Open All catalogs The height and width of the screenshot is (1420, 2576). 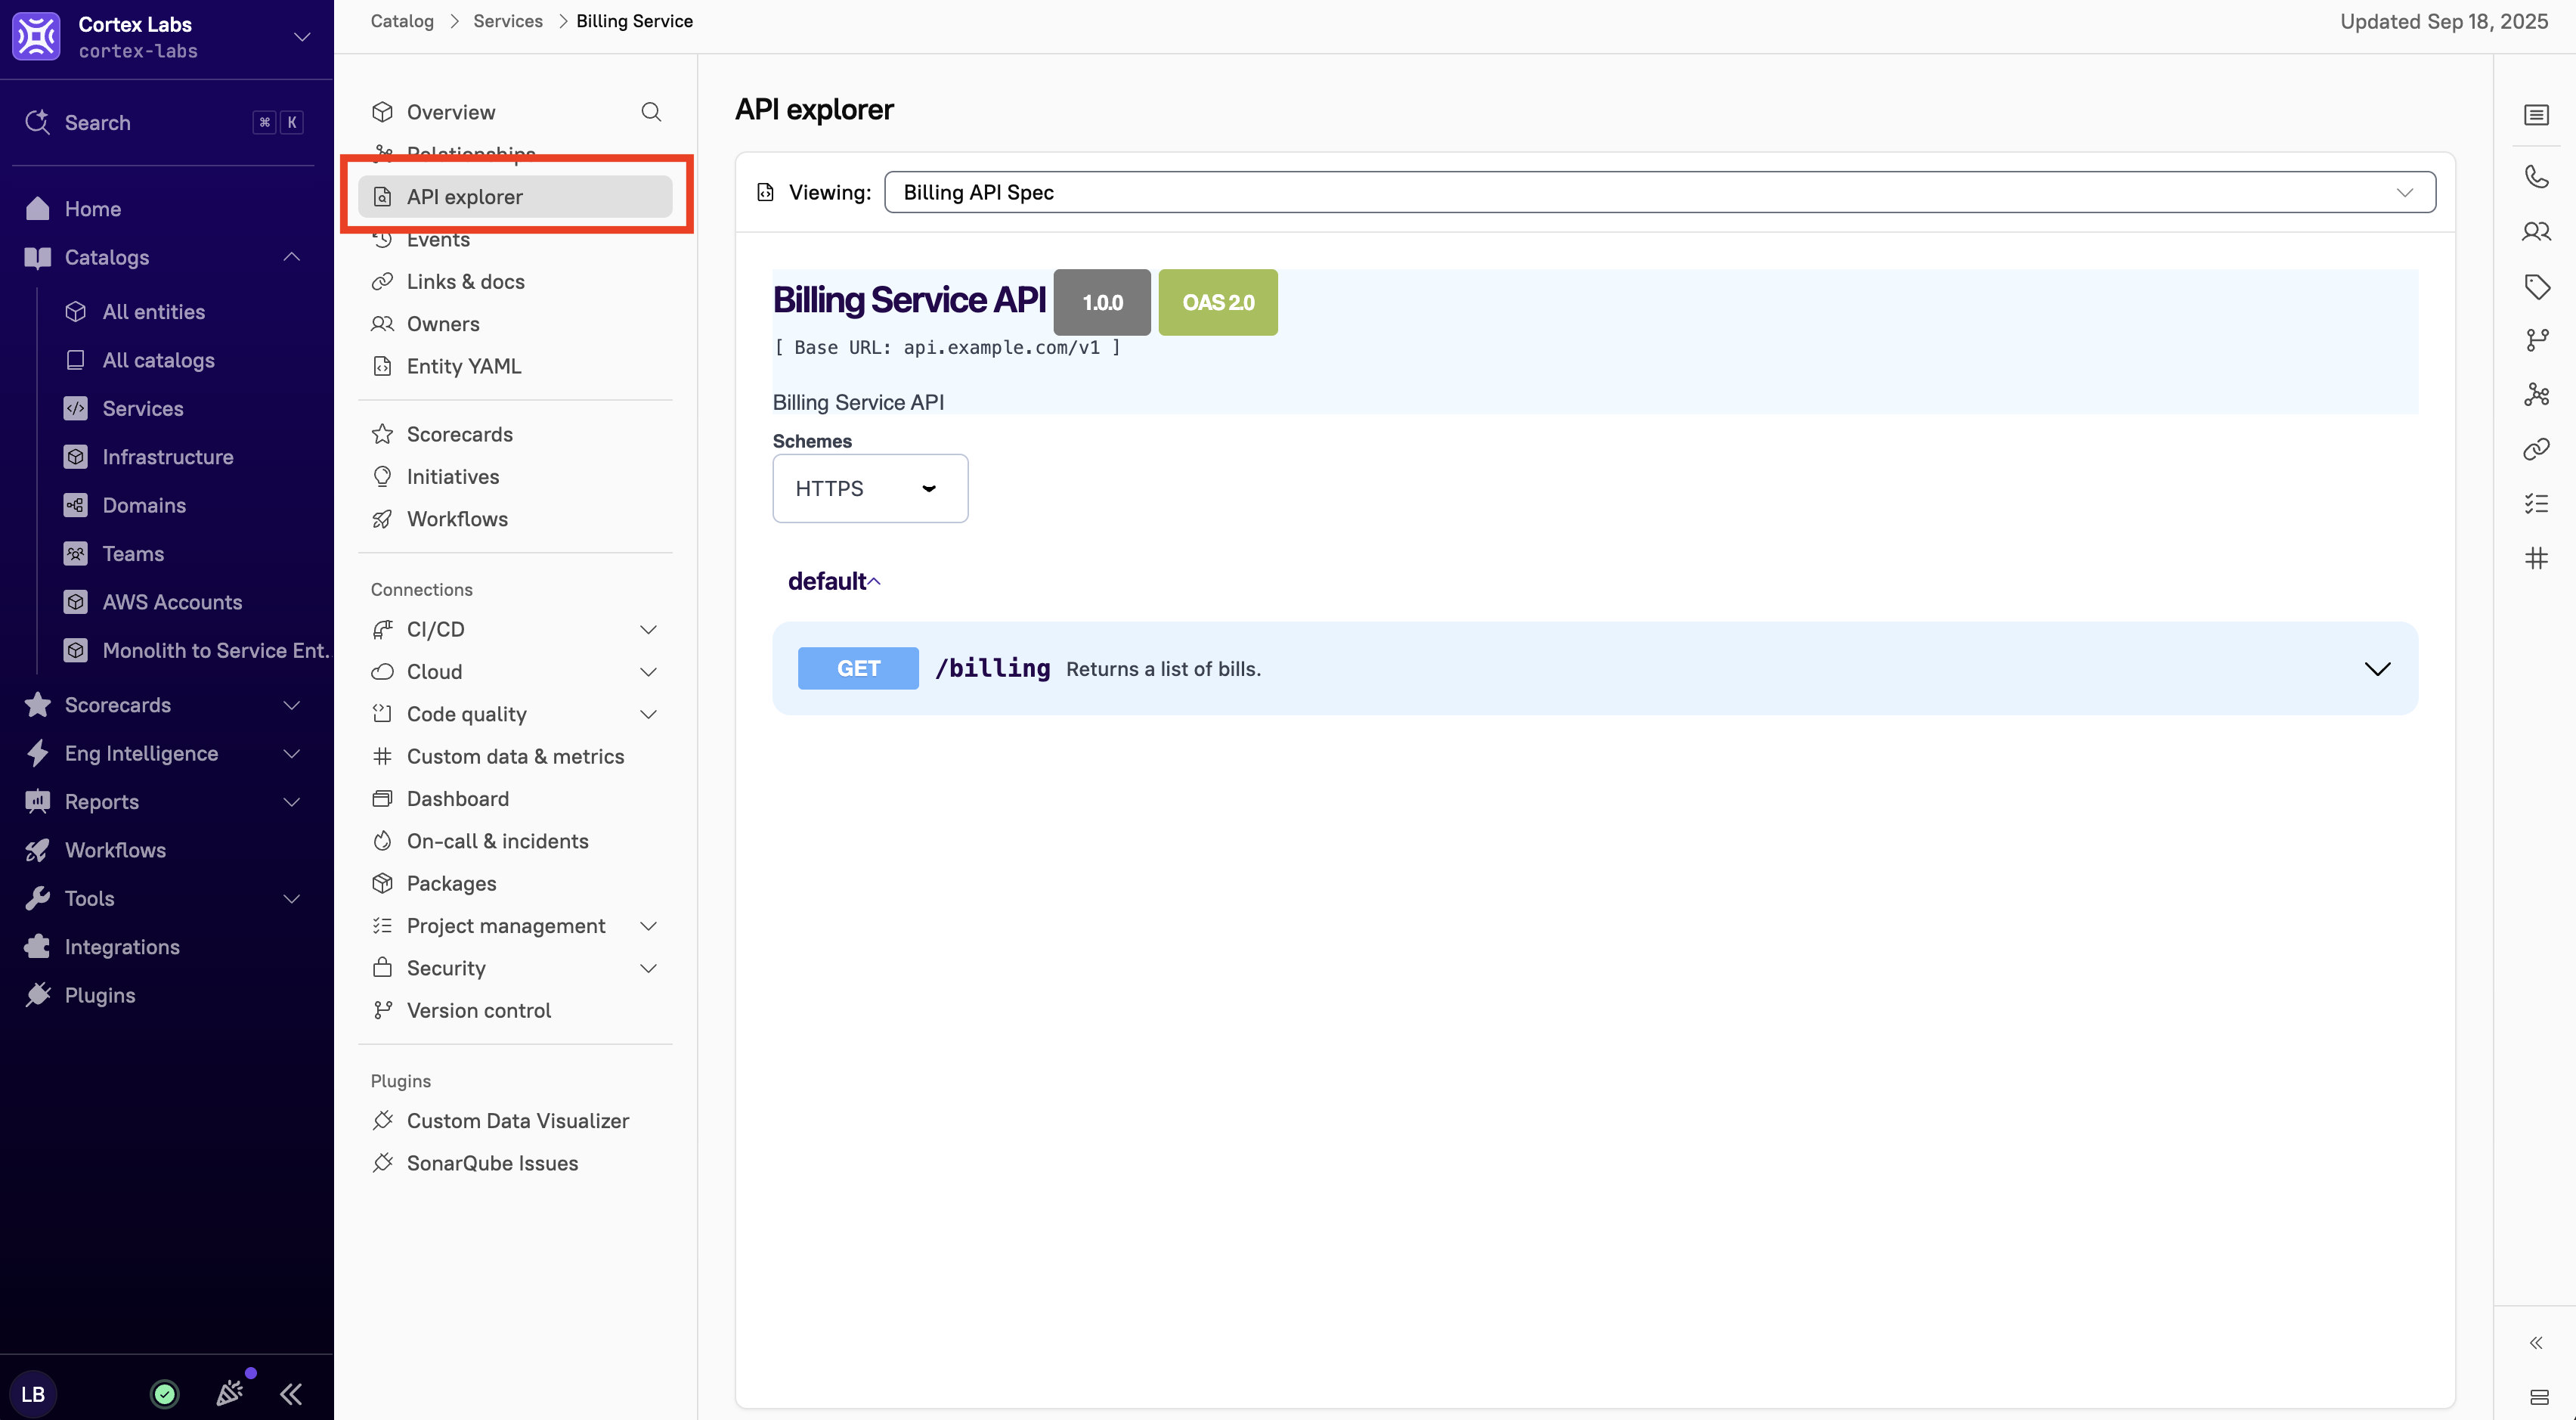pos(158,360)
